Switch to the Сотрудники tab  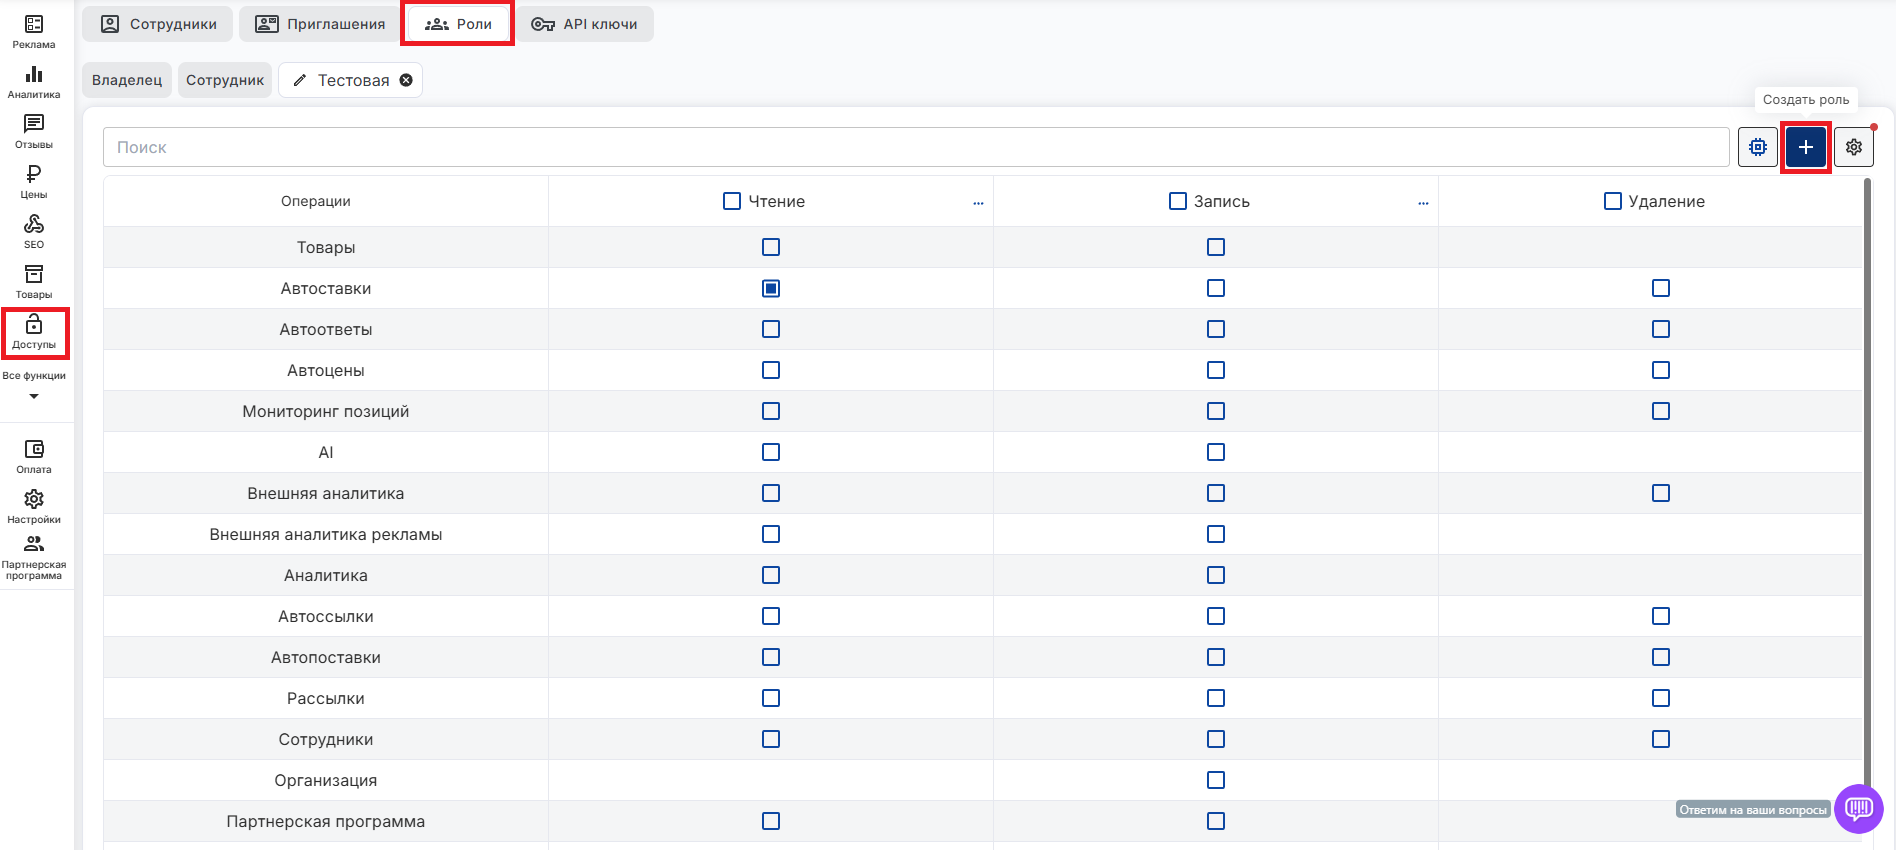click(158, 24)
